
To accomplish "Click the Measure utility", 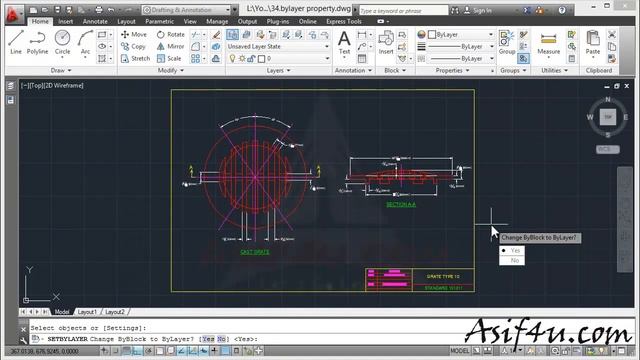I will click(x=548, y=43).
